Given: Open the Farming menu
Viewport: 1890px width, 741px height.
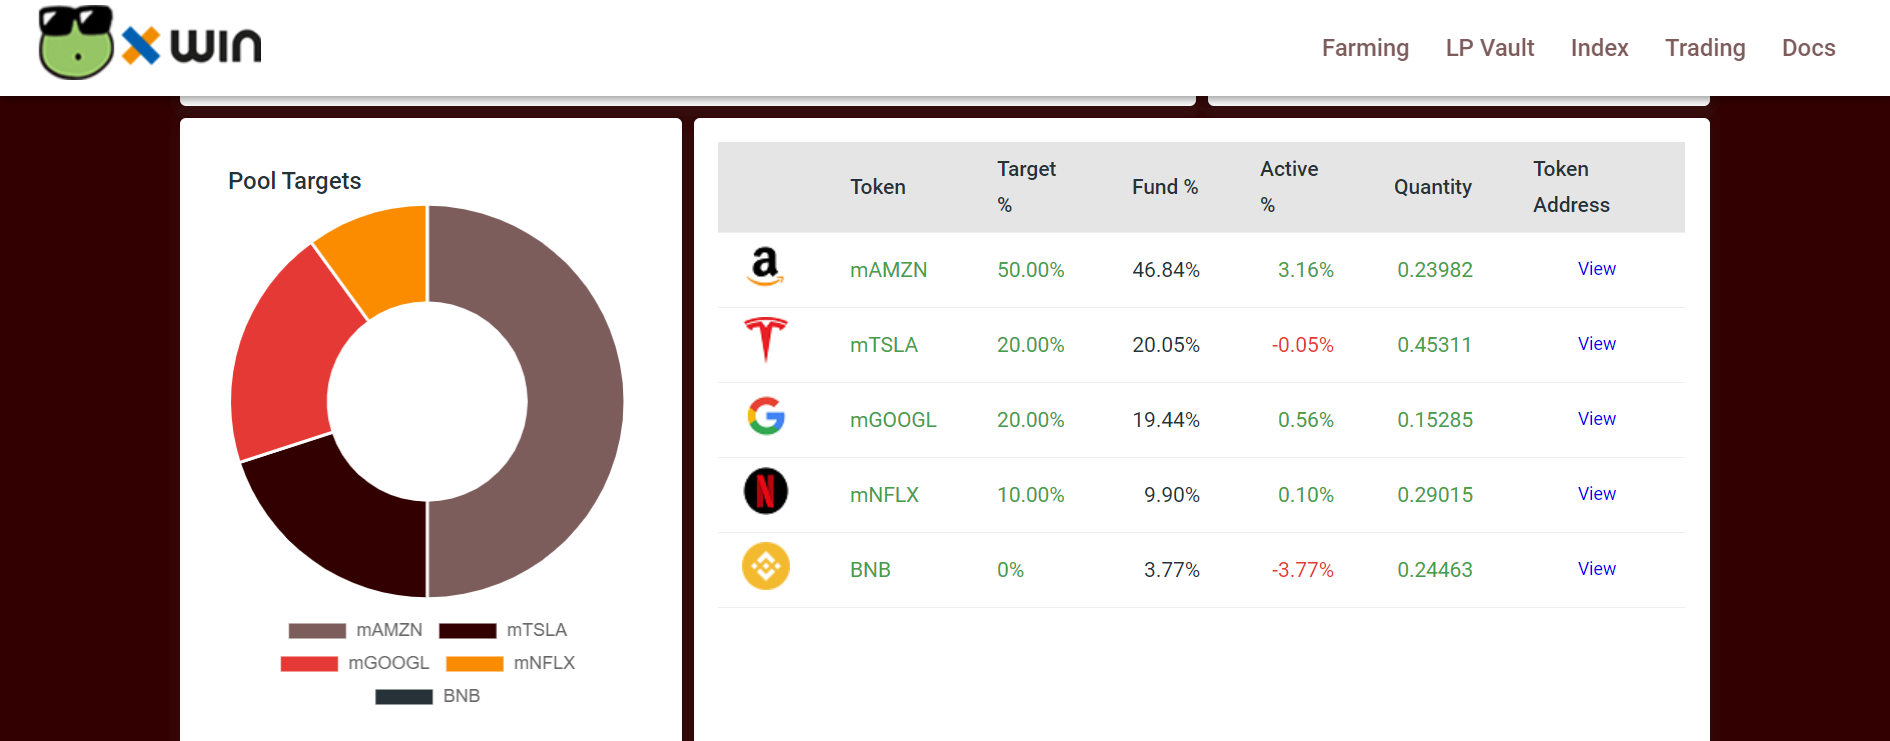Looking at the screenshot, I should [1365, 48].
